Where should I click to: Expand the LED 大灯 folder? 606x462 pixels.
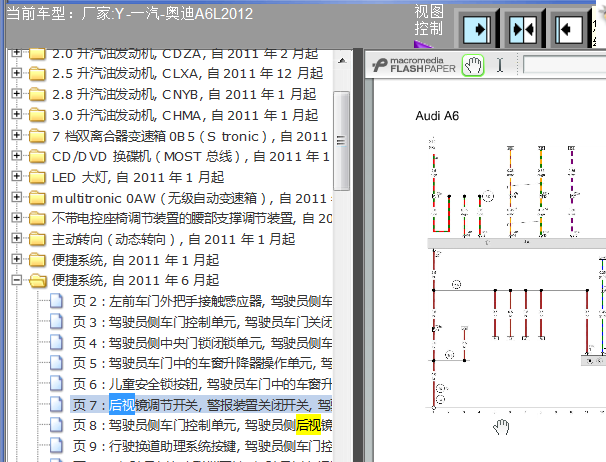[17, 176]
